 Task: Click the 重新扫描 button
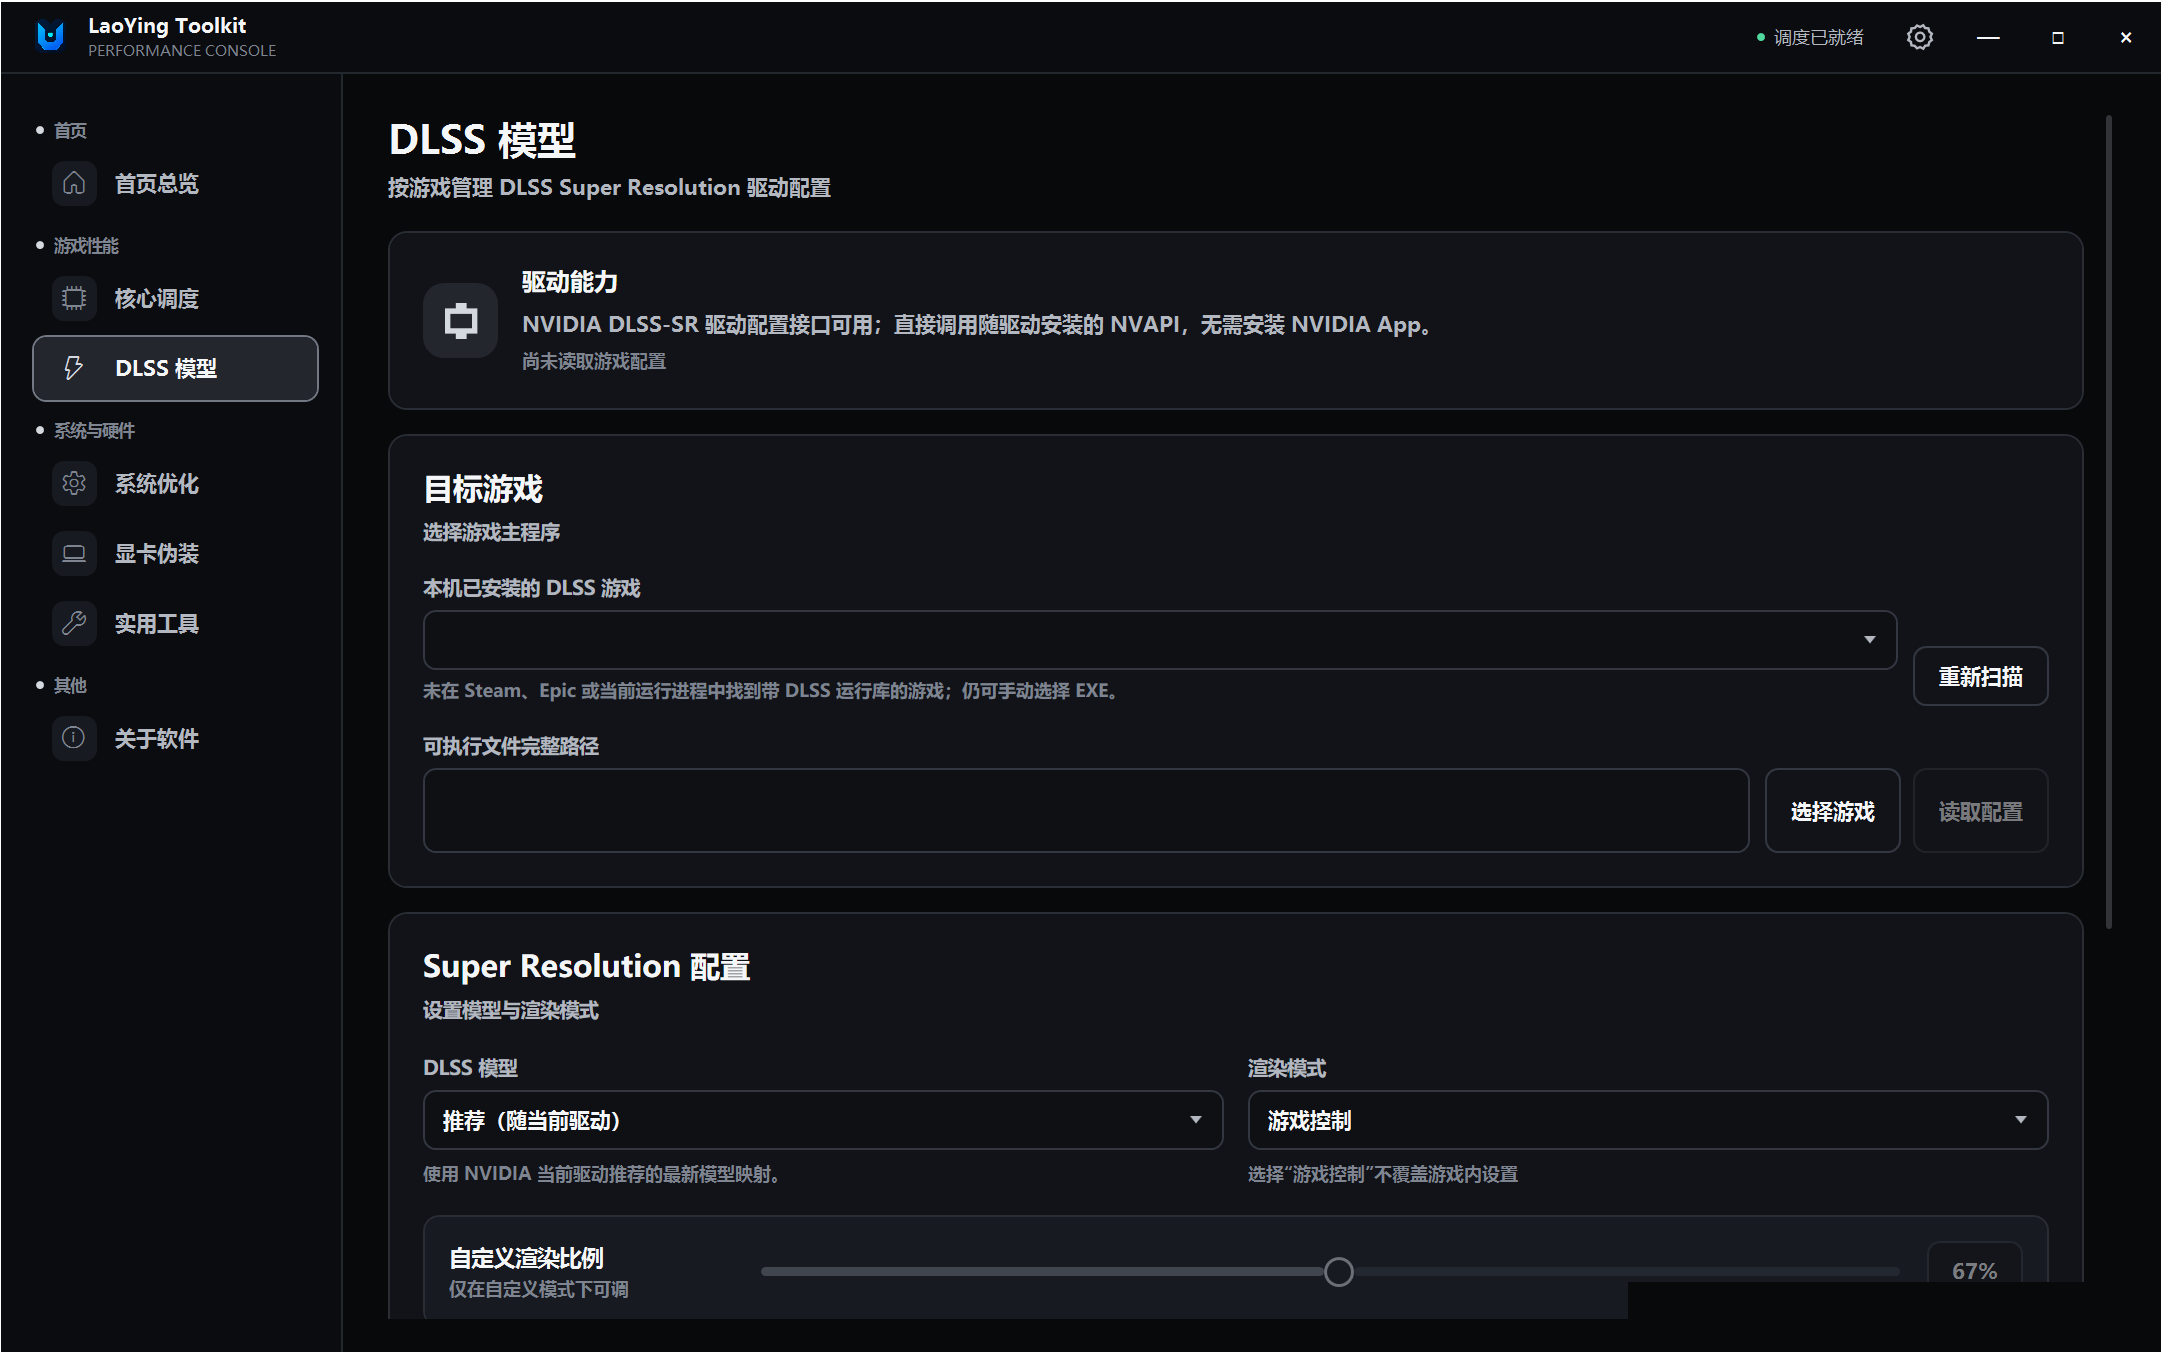coord(1980,676)
